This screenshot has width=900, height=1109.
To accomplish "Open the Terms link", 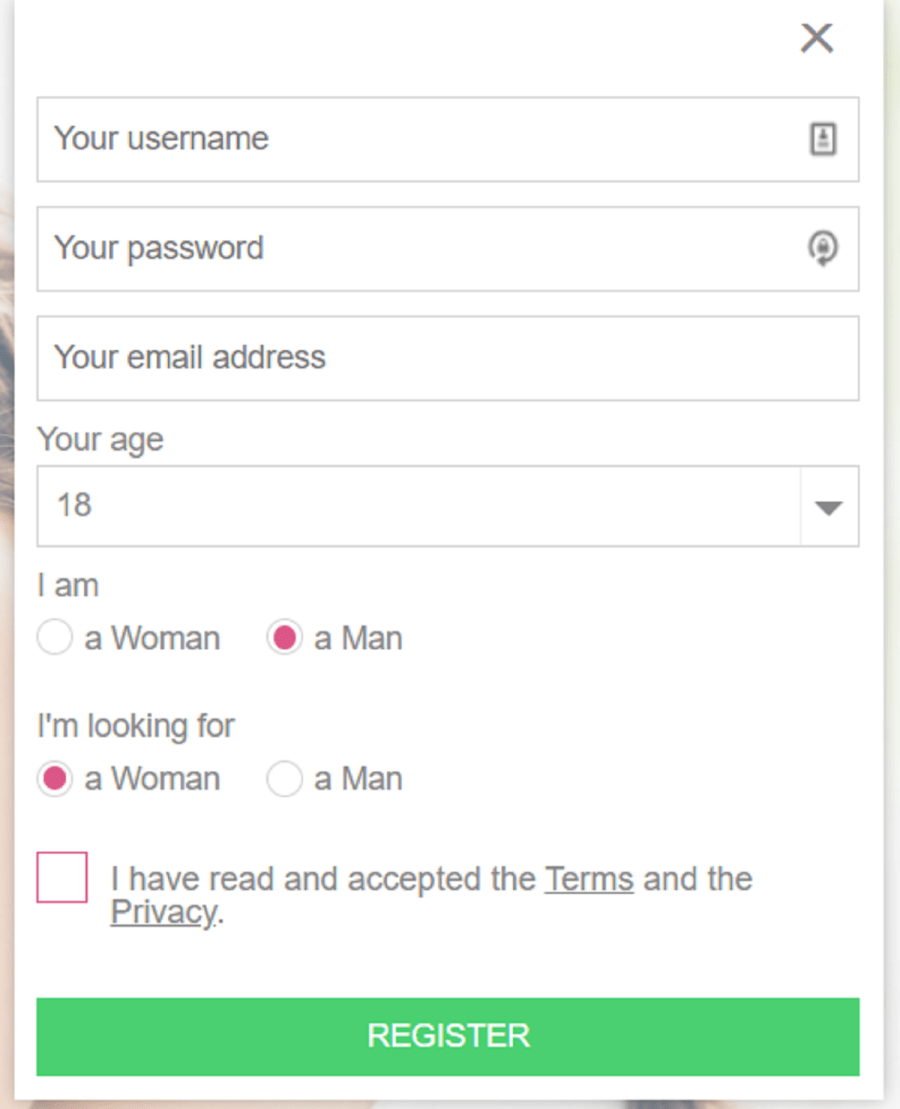I will tap(589, 878).
